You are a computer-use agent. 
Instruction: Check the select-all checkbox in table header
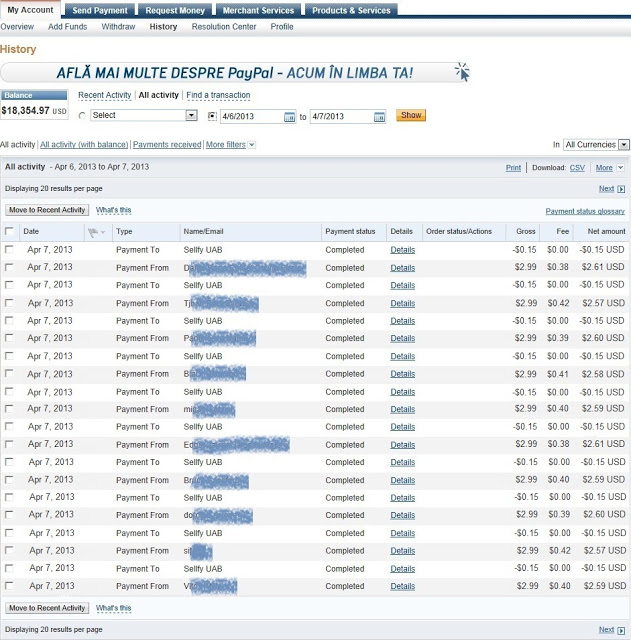[x=9, y=231]
